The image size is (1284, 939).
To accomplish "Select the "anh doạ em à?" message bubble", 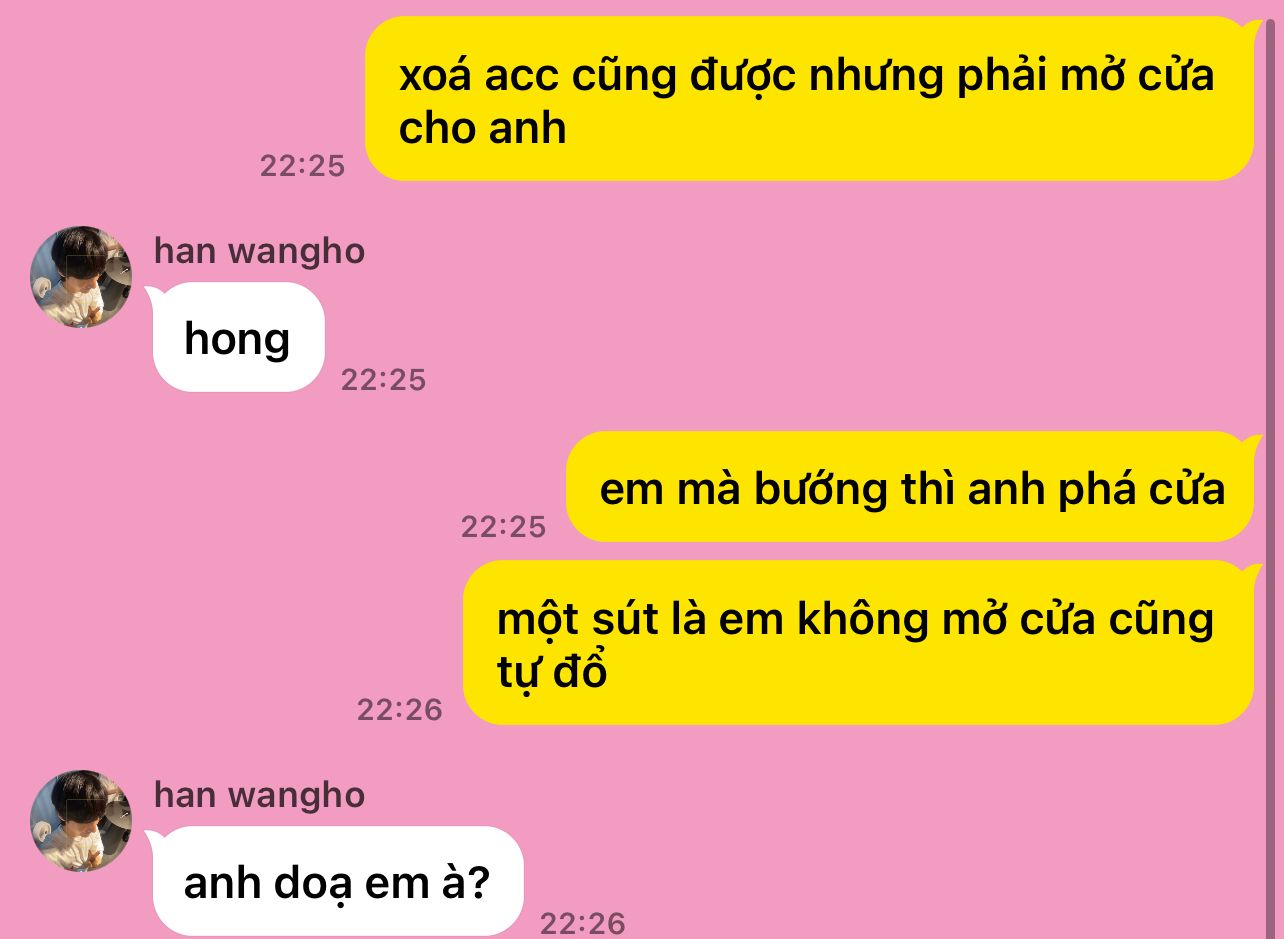I will pos(338,881).
